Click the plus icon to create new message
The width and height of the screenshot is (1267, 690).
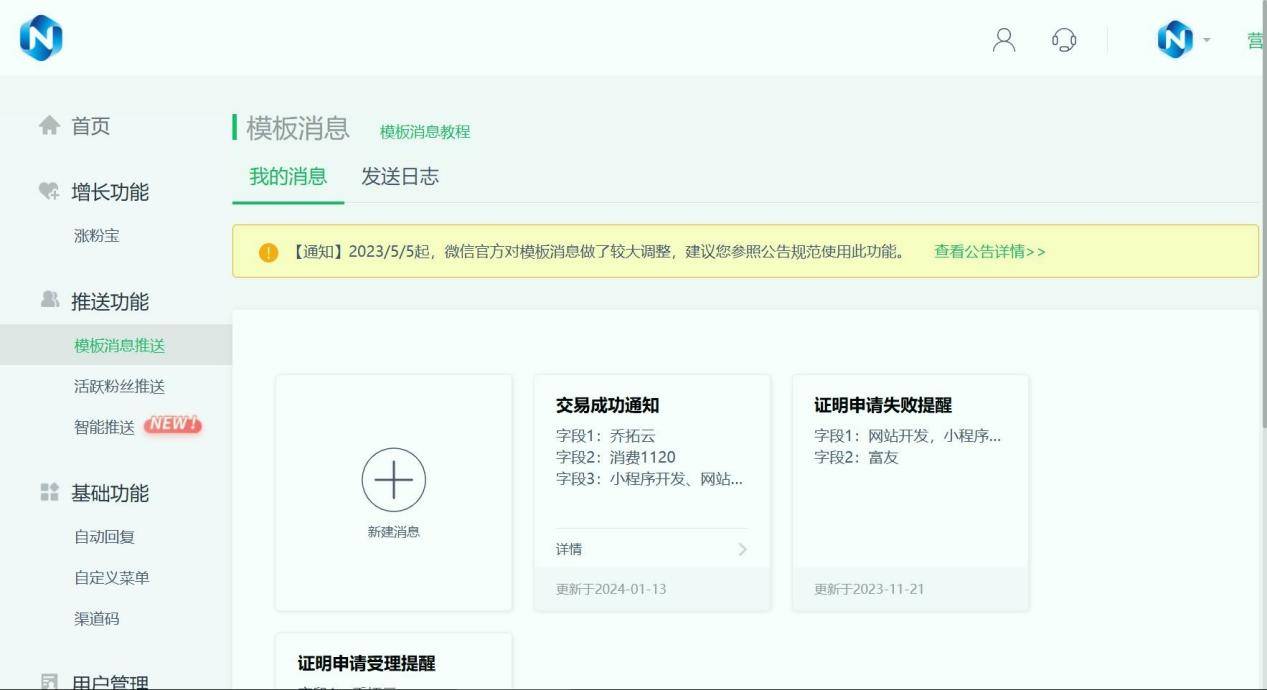[393, 480]
